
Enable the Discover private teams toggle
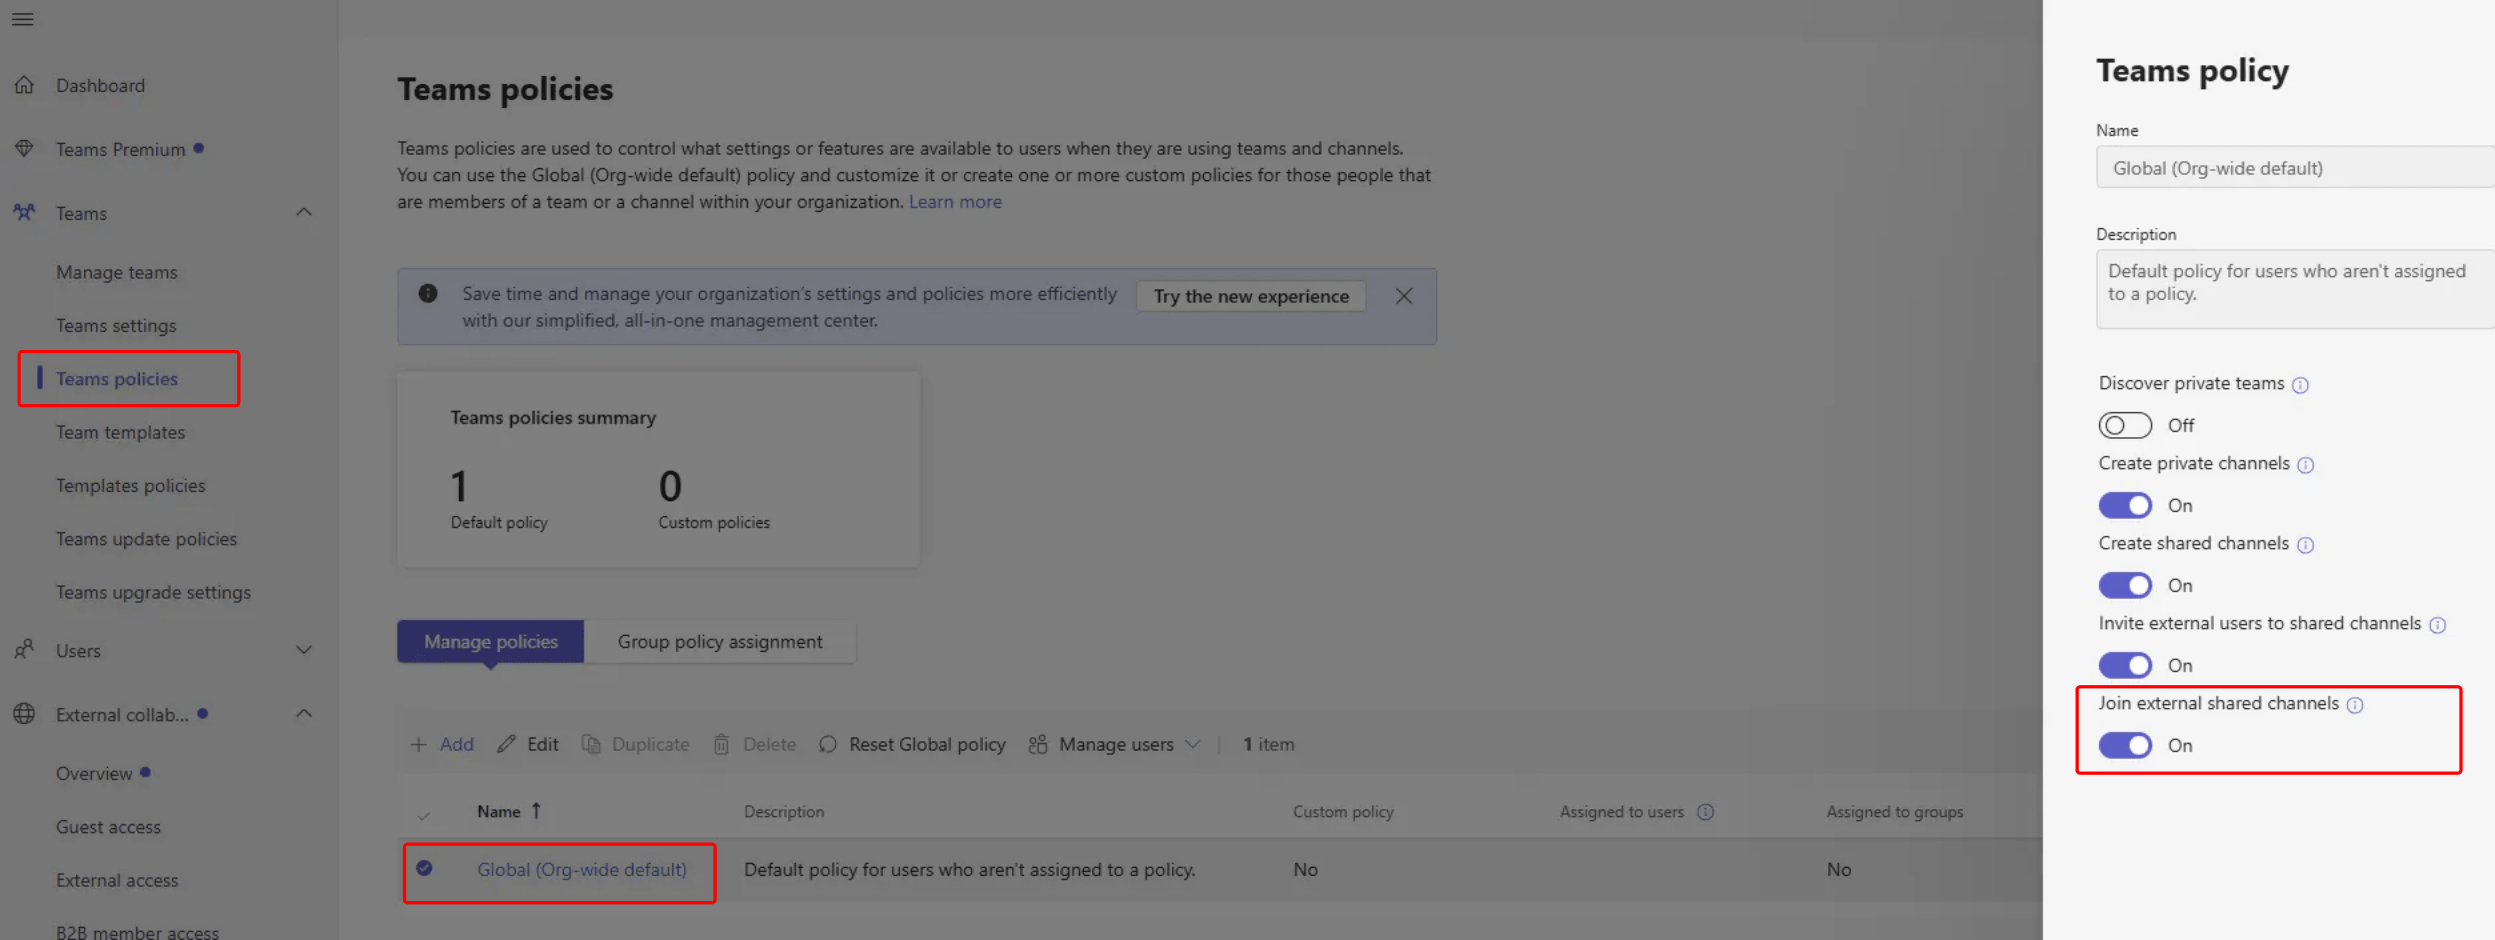coord(2124,425)
